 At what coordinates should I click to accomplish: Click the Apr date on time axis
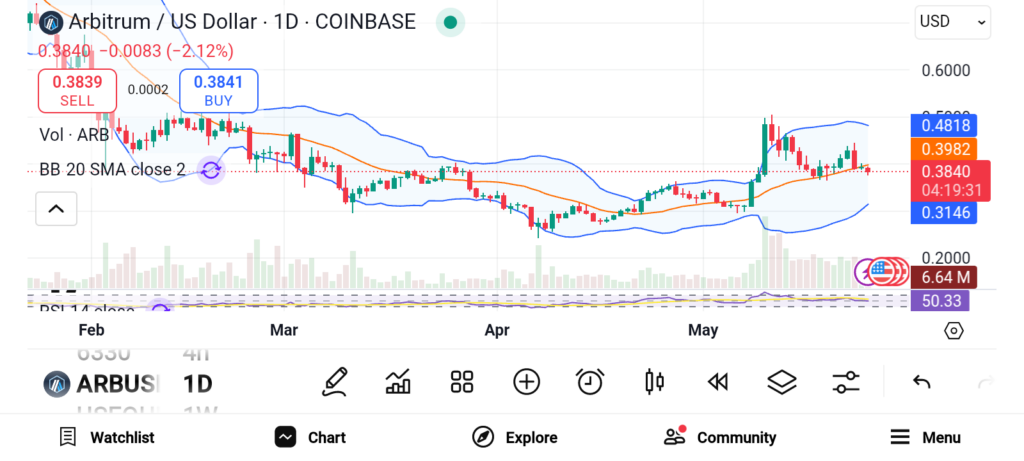click(497, 330)
